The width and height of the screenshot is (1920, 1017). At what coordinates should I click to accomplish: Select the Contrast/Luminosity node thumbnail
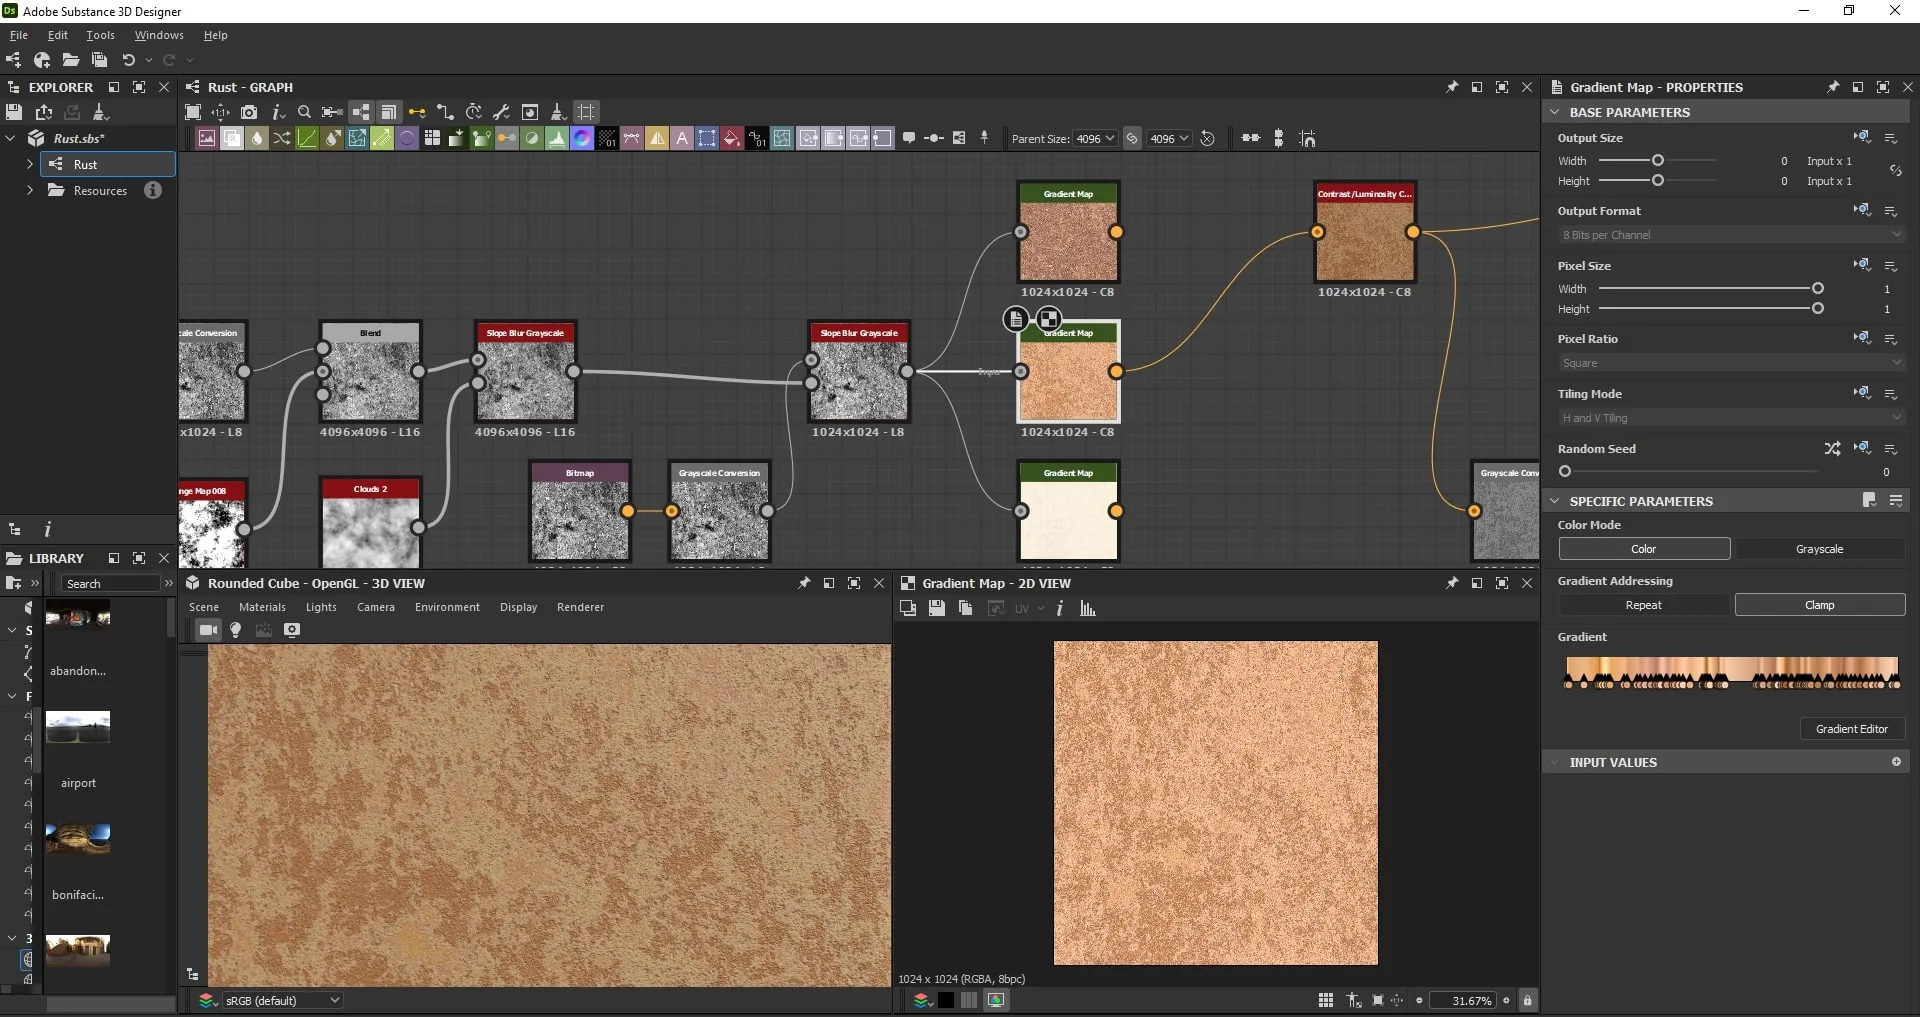[1365, 241]
